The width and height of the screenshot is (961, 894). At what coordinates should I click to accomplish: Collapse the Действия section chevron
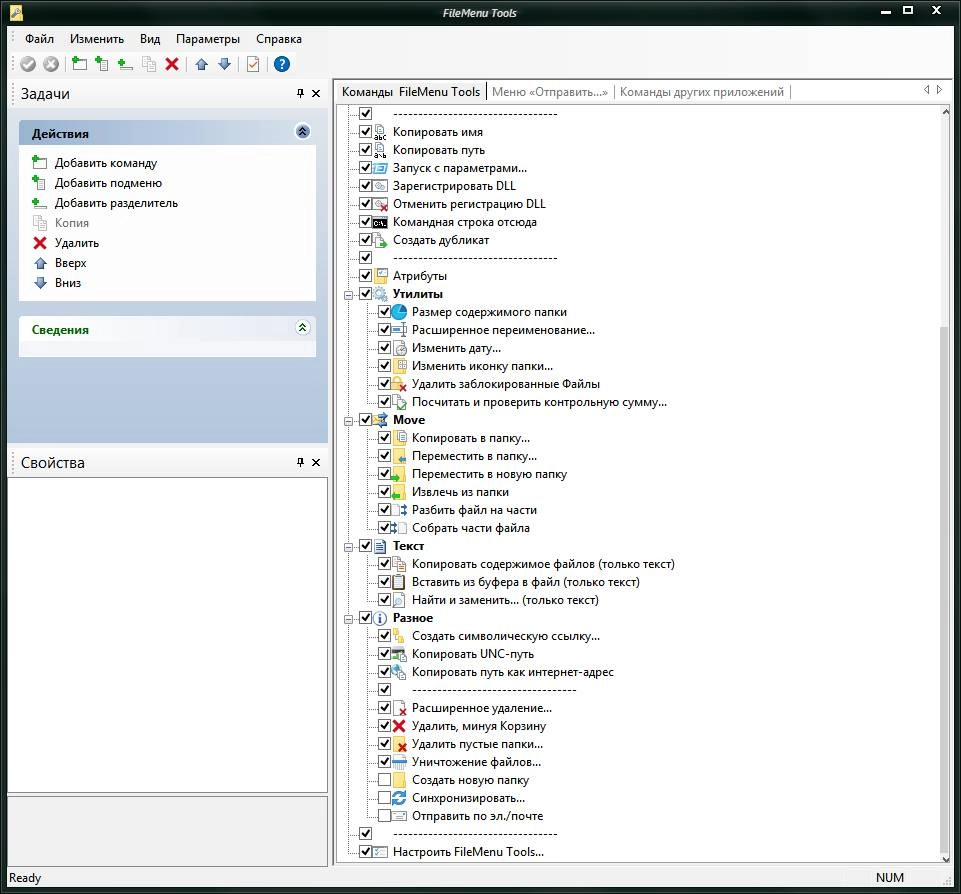[x=303, y=132]
